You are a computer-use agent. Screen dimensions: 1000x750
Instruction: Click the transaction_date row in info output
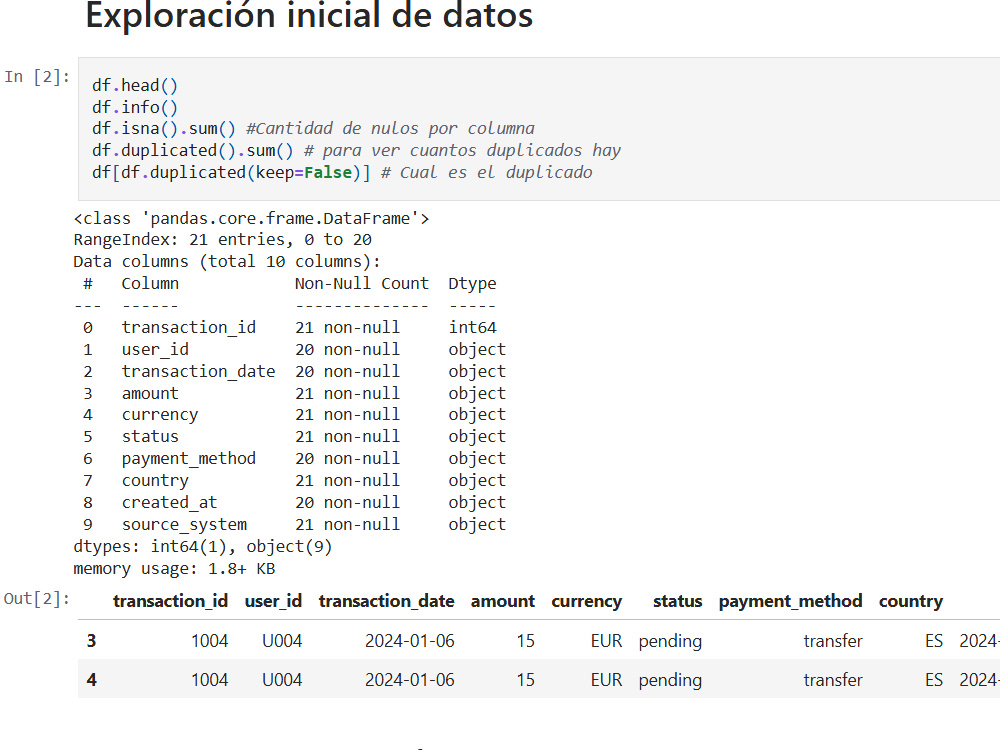pos(293,371)
